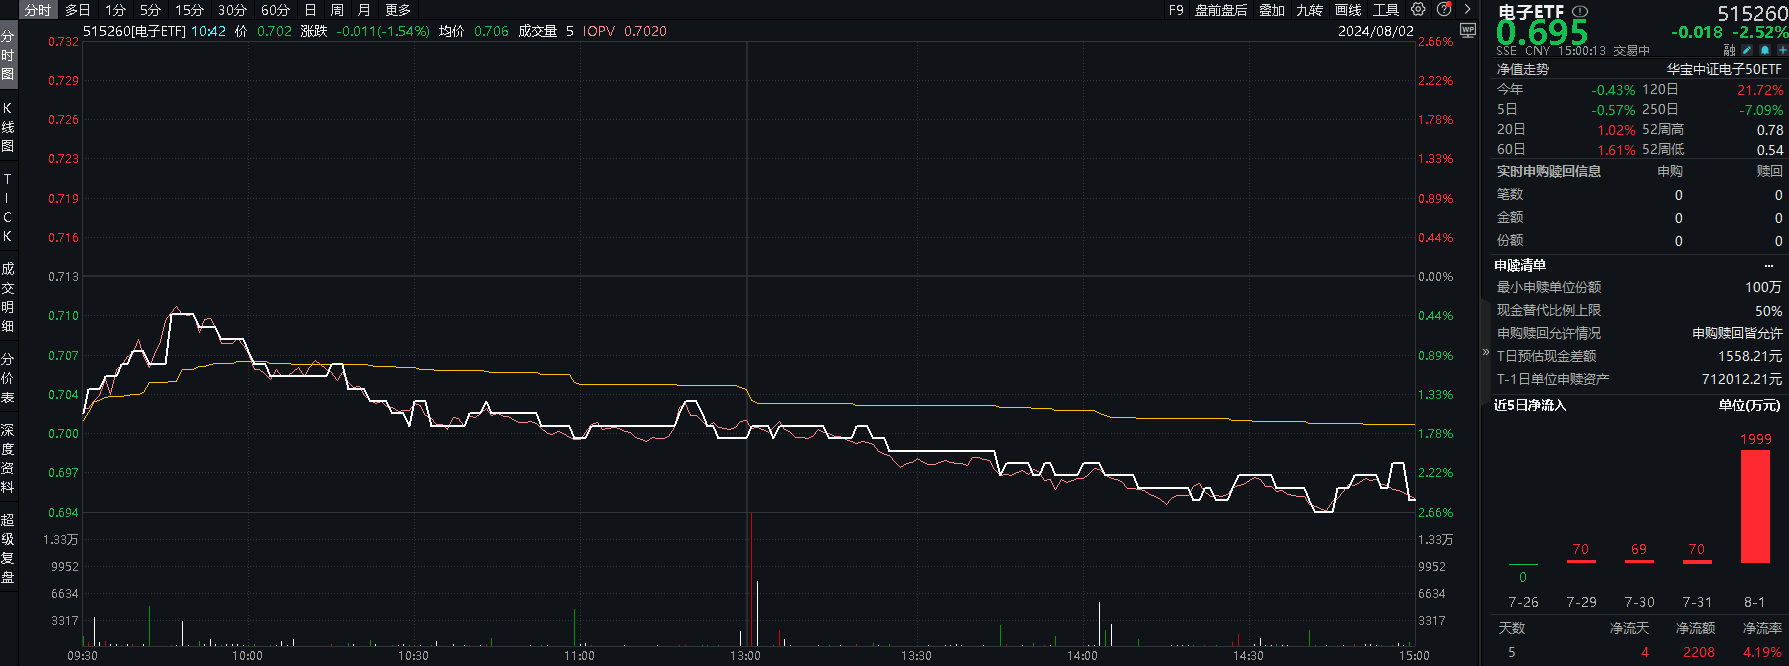Switch to the 15分 chart period

tap(190, 10)
